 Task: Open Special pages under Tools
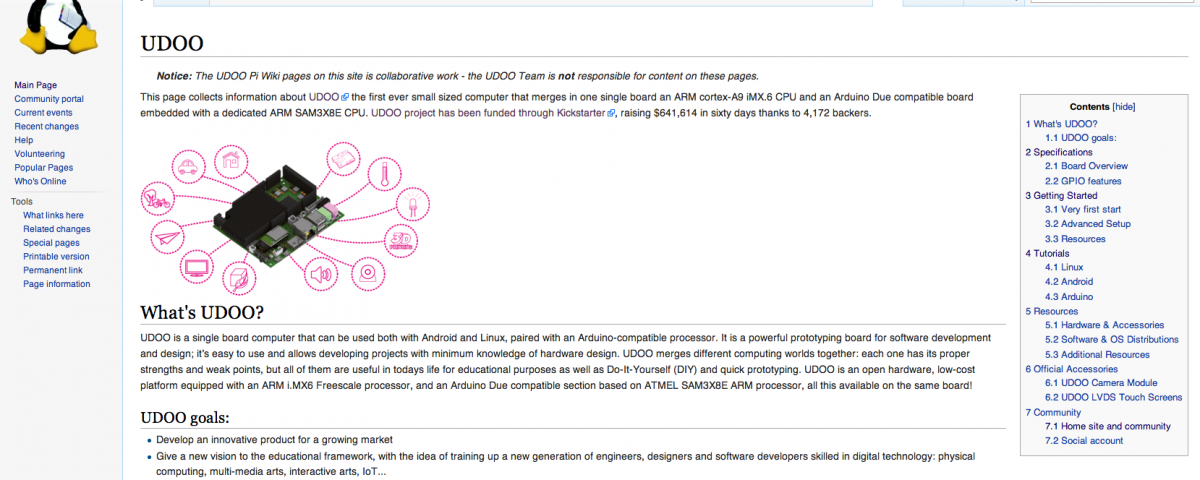pos(51,243)
